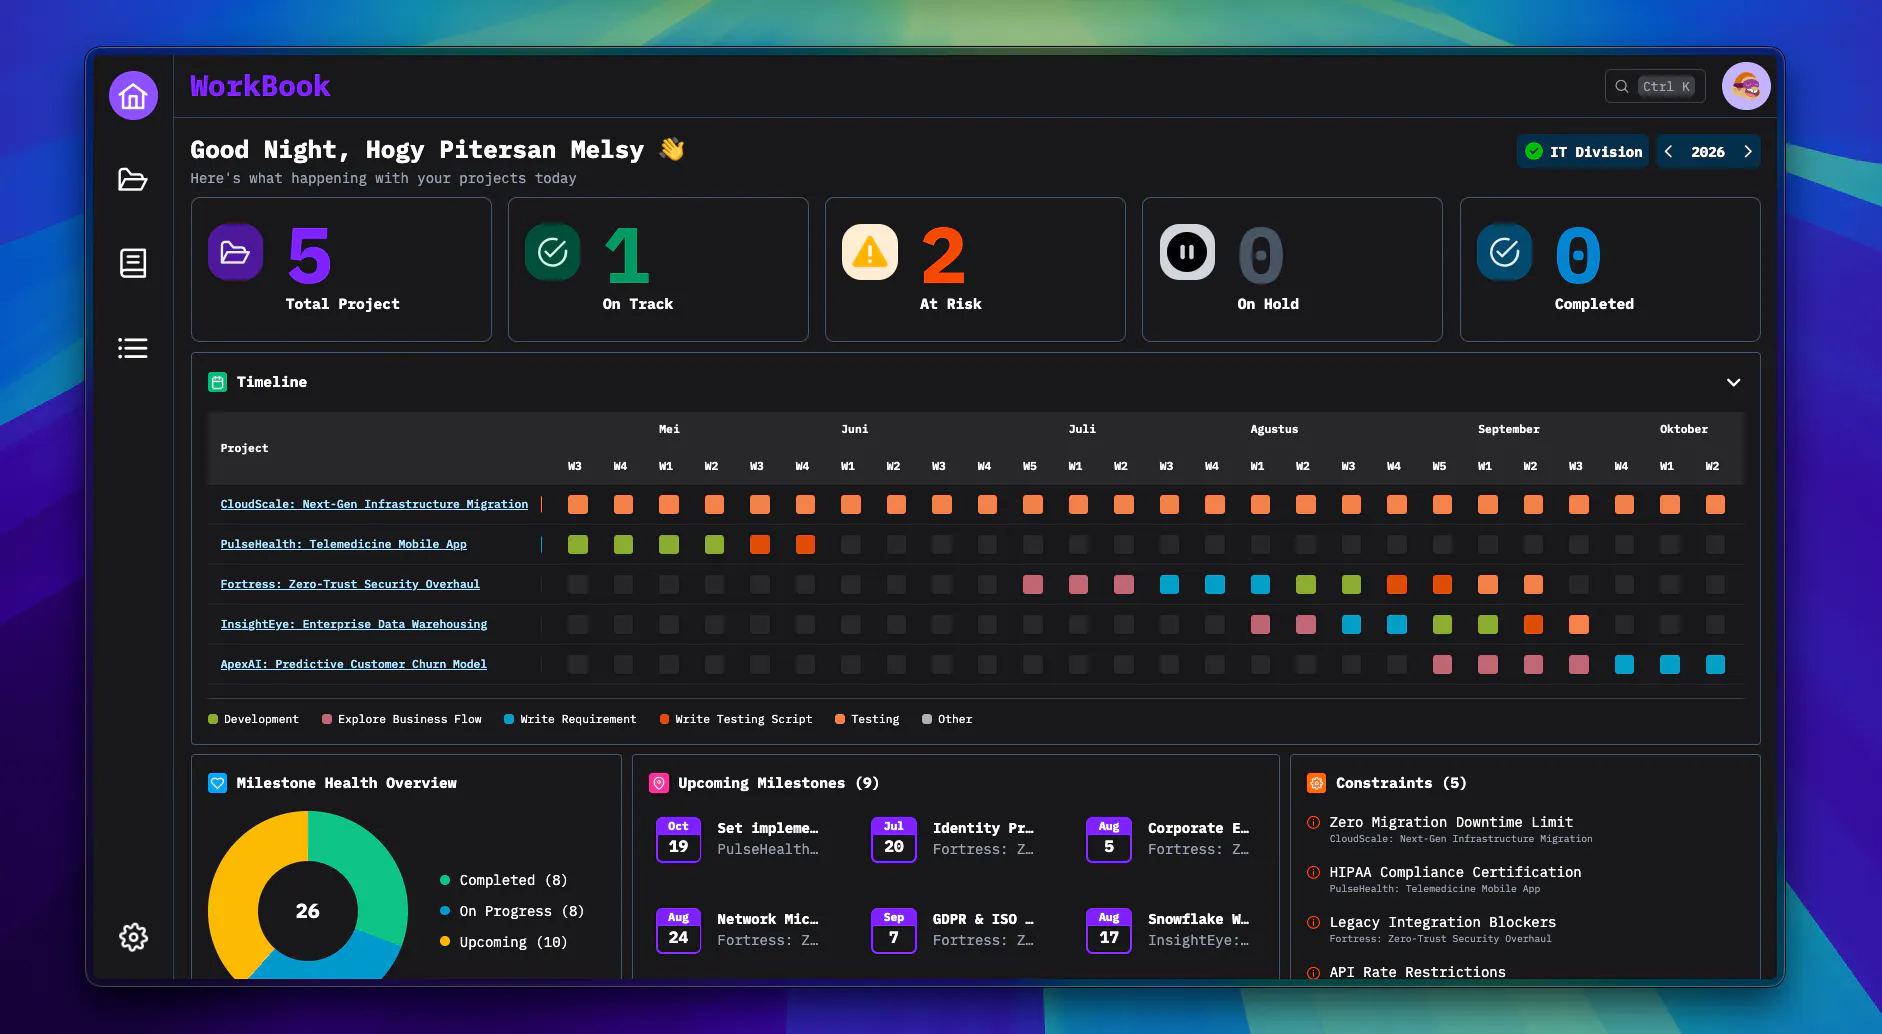Click the Jul 20 Identity milestone badge
The height and width of the screenshot is (1034, 1882).
894,840
